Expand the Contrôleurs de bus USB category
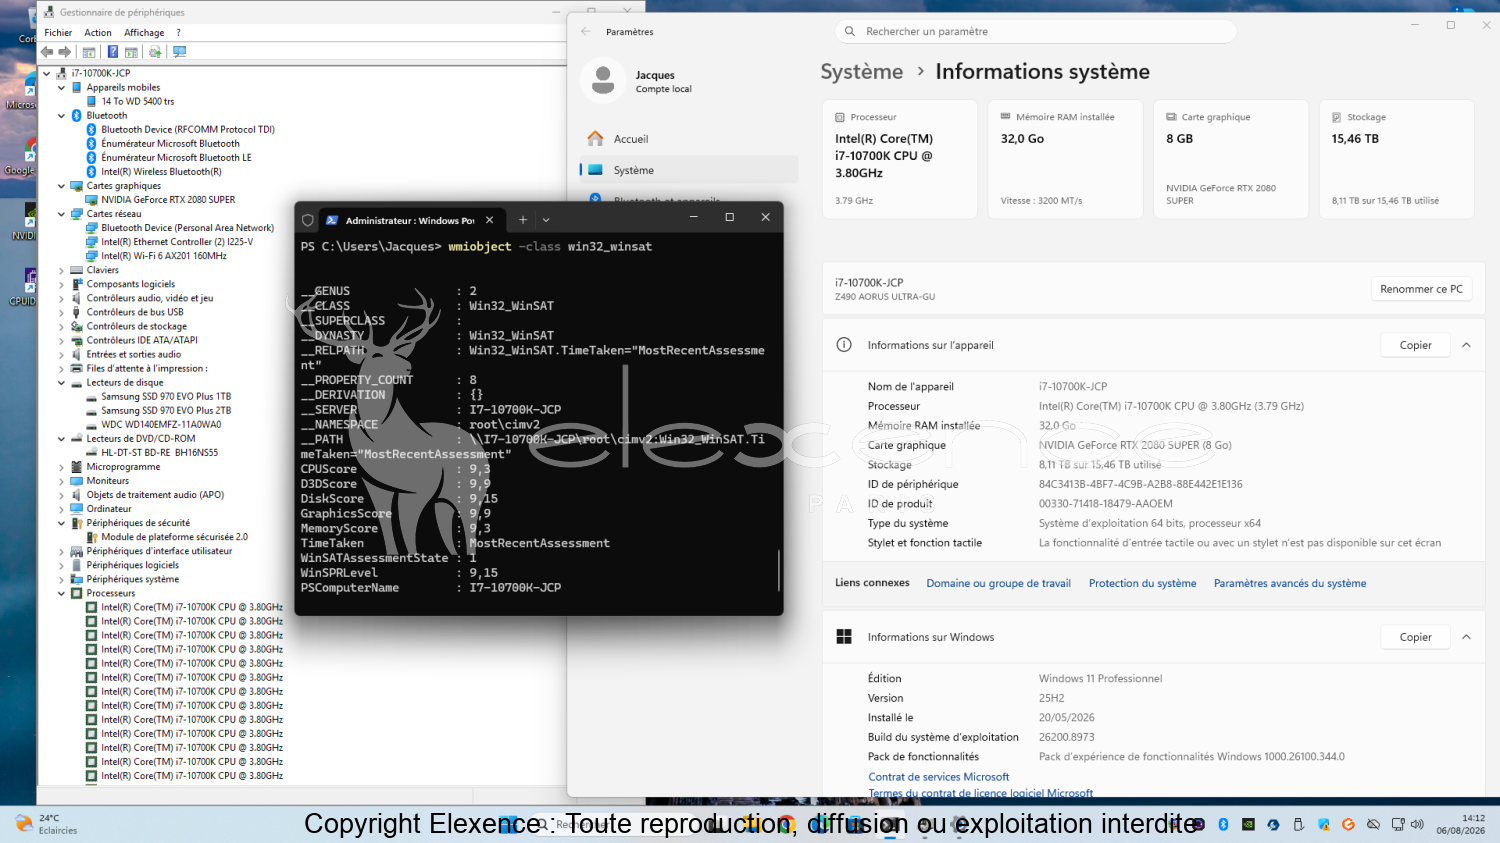 click(62, 312)
